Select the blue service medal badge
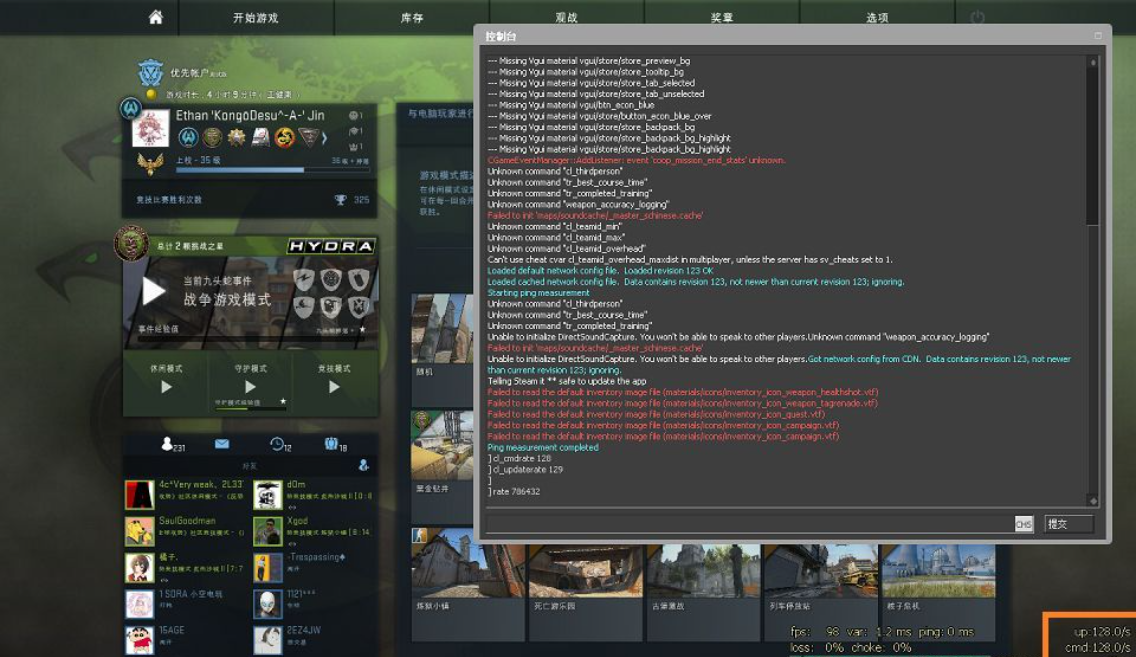 tap(188, 137)
